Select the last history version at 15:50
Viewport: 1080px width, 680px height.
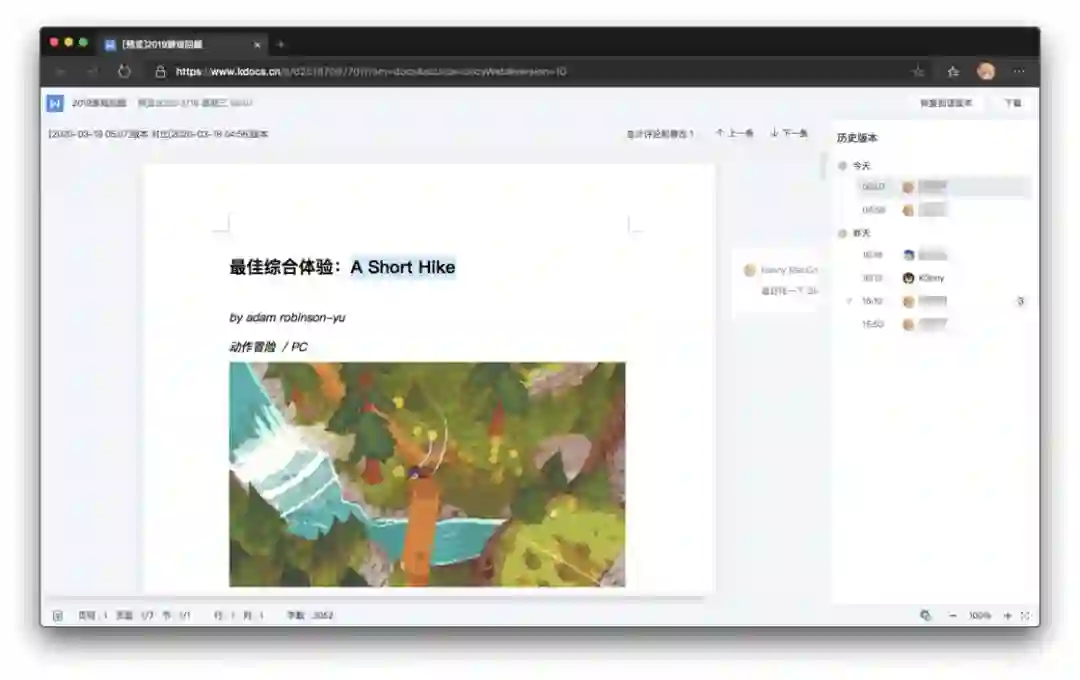pyautogui.click(x=944, y=324)
